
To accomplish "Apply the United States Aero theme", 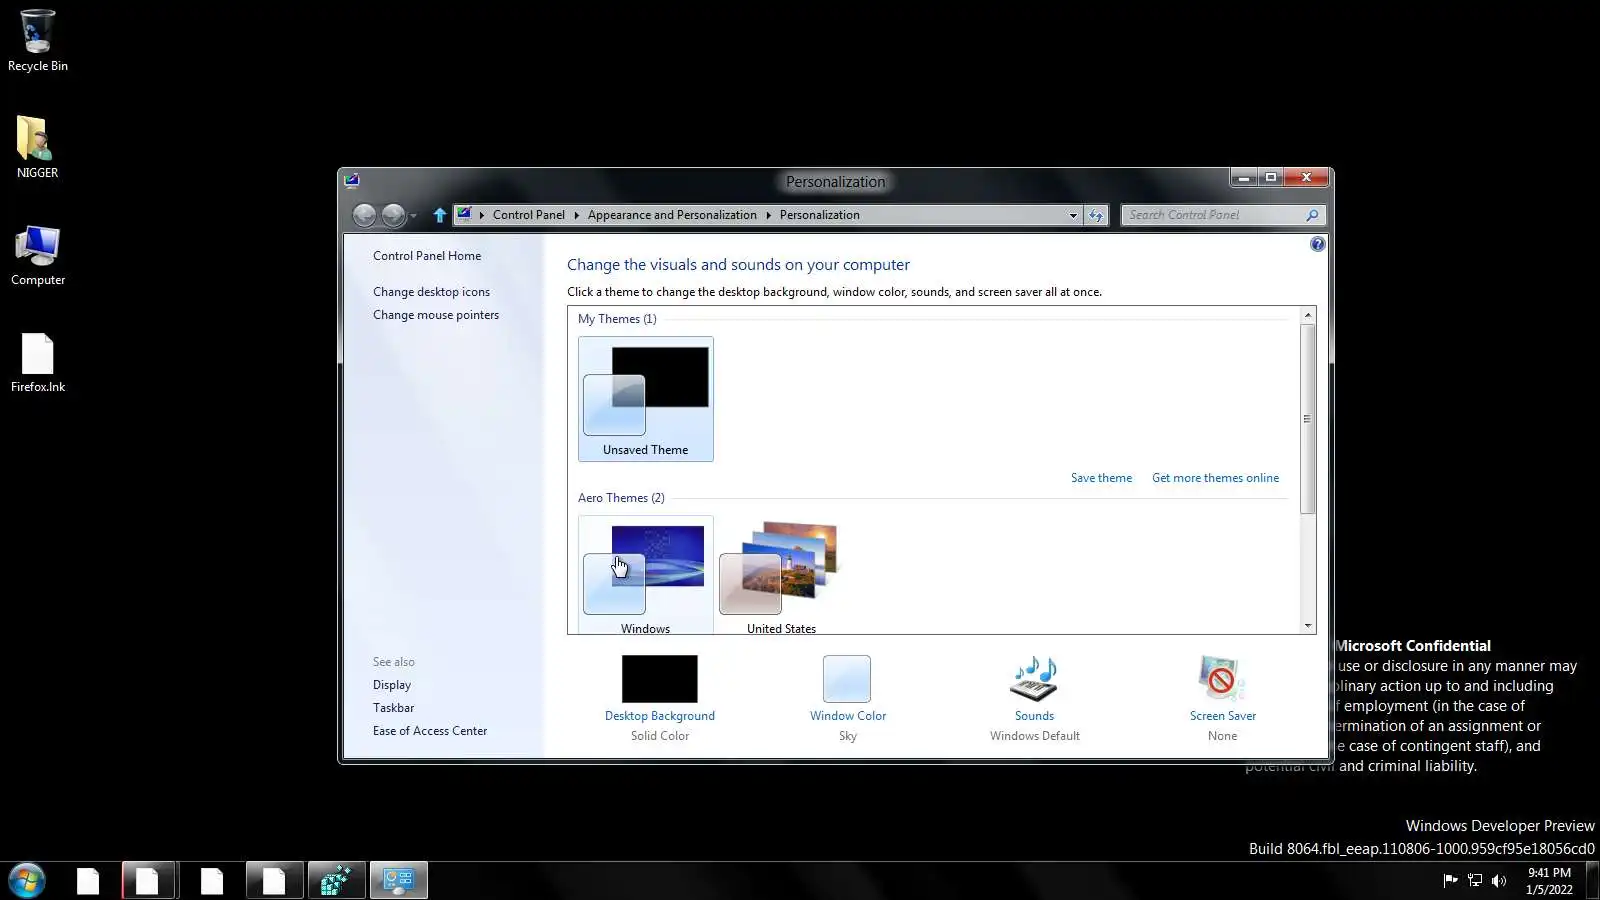I will 782,575.
